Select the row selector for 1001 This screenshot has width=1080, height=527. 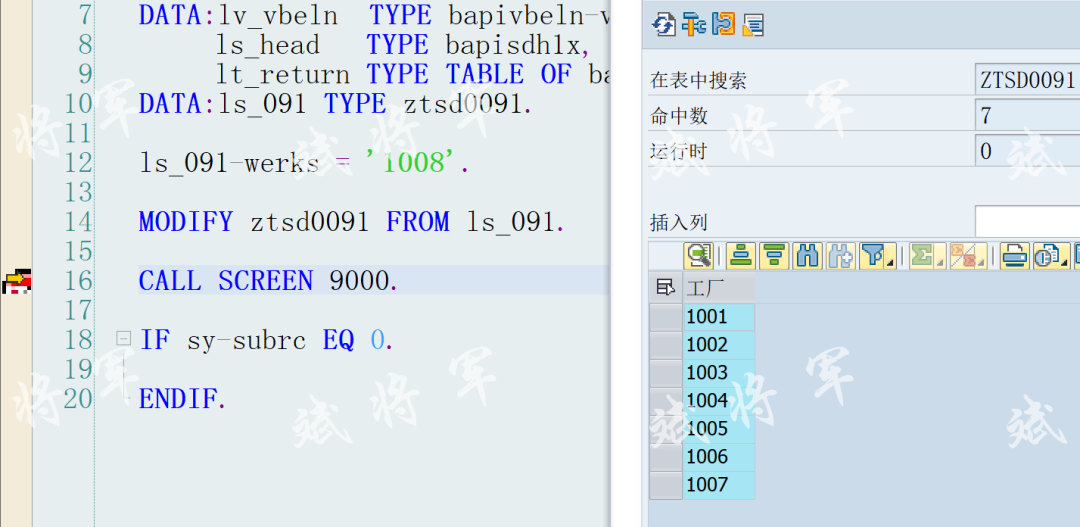coord(666,317)
